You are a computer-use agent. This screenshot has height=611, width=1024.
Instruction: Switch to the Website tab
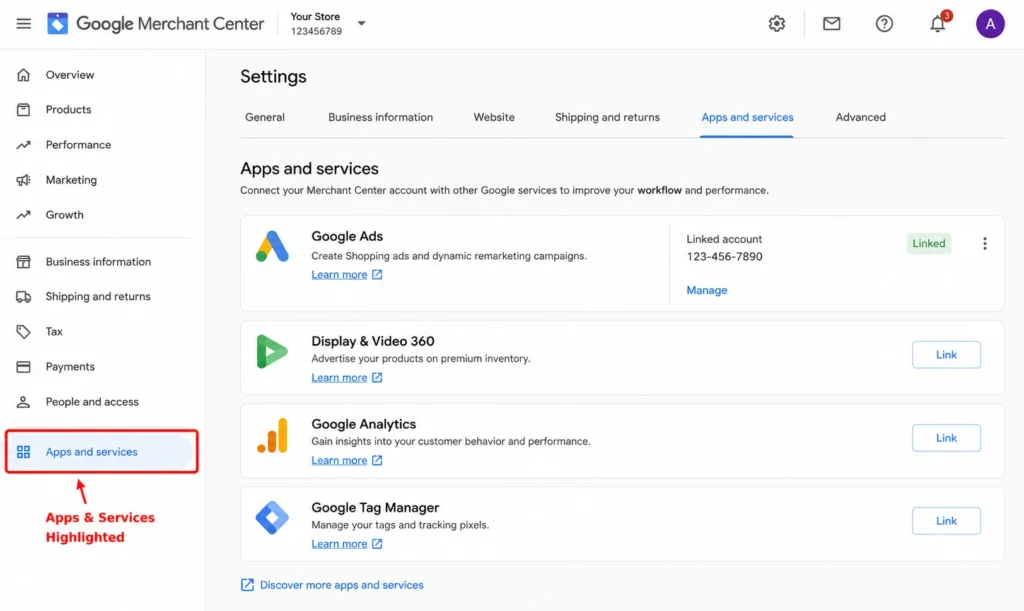494,118
